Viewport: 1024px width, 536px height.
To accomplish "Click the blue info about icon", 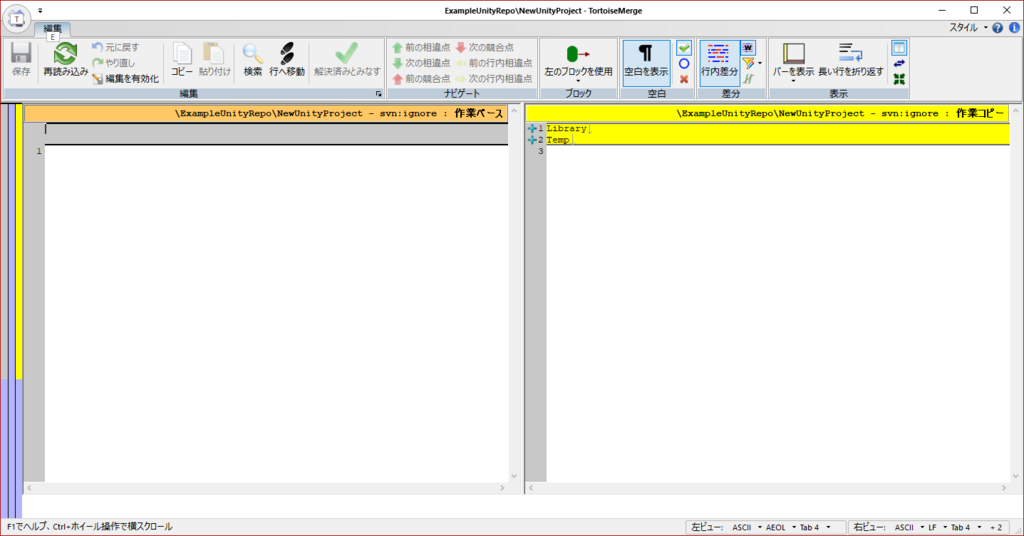I will pos(1014,28).
